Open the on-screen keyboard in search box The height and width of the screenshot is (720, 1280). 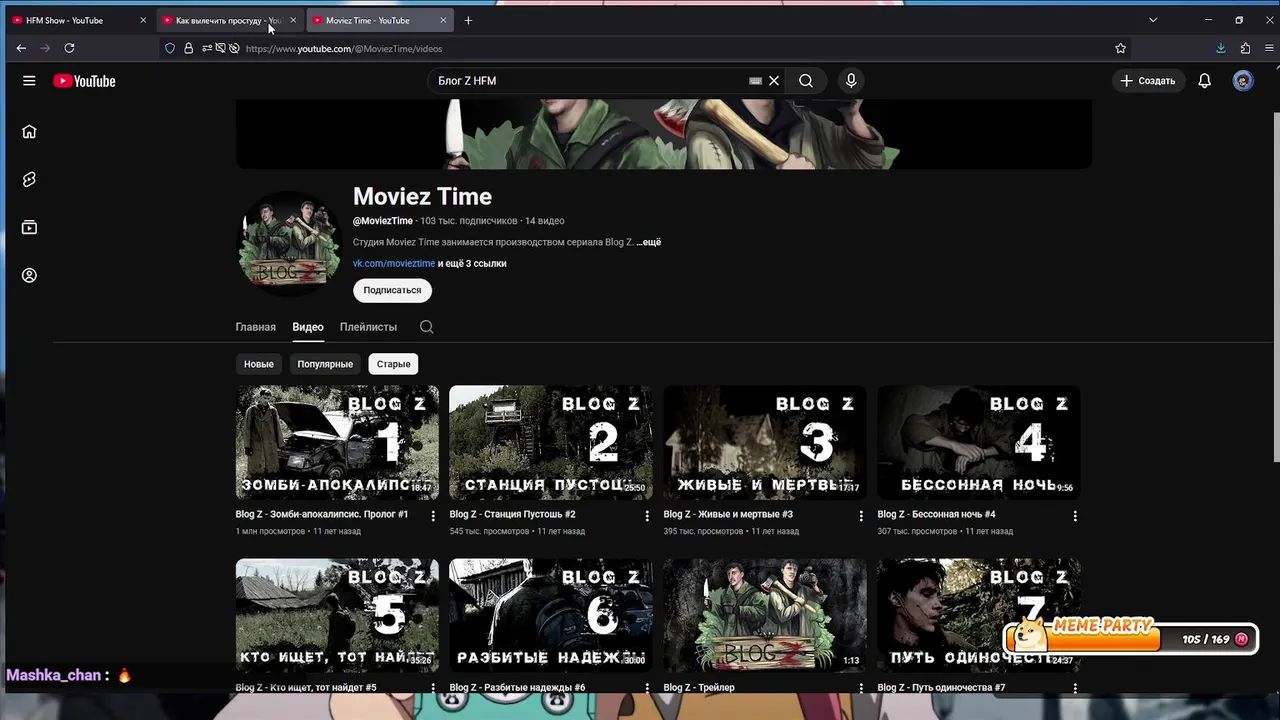click(x=756, y=81)
